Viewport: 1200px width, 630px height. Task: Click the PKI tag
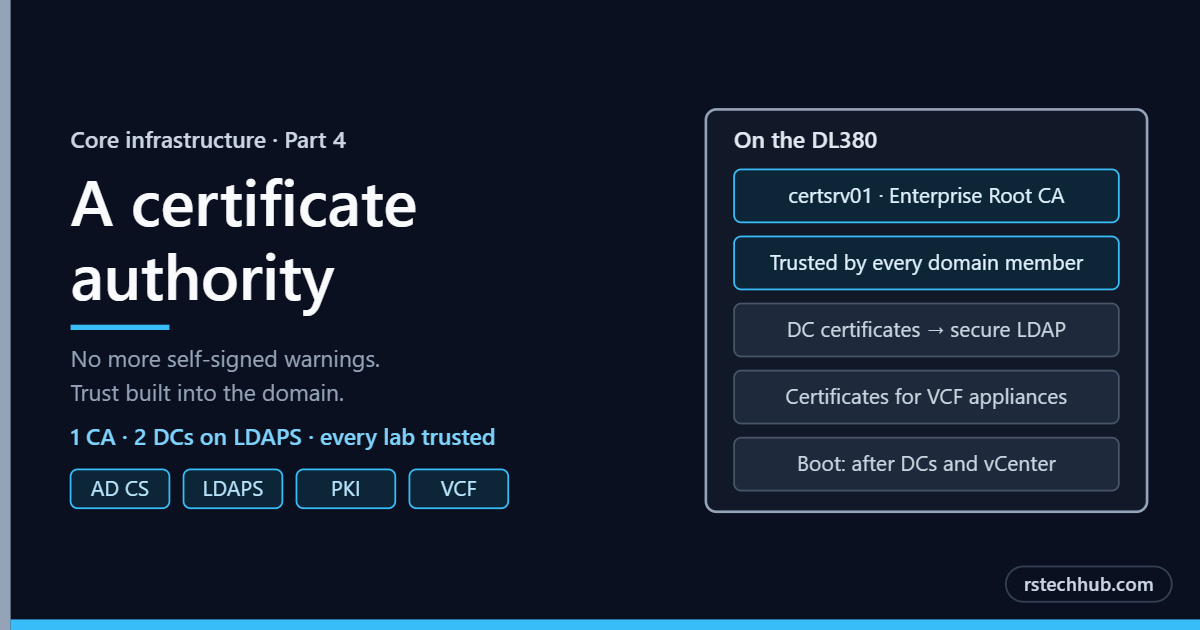click(x=346, y=489)
